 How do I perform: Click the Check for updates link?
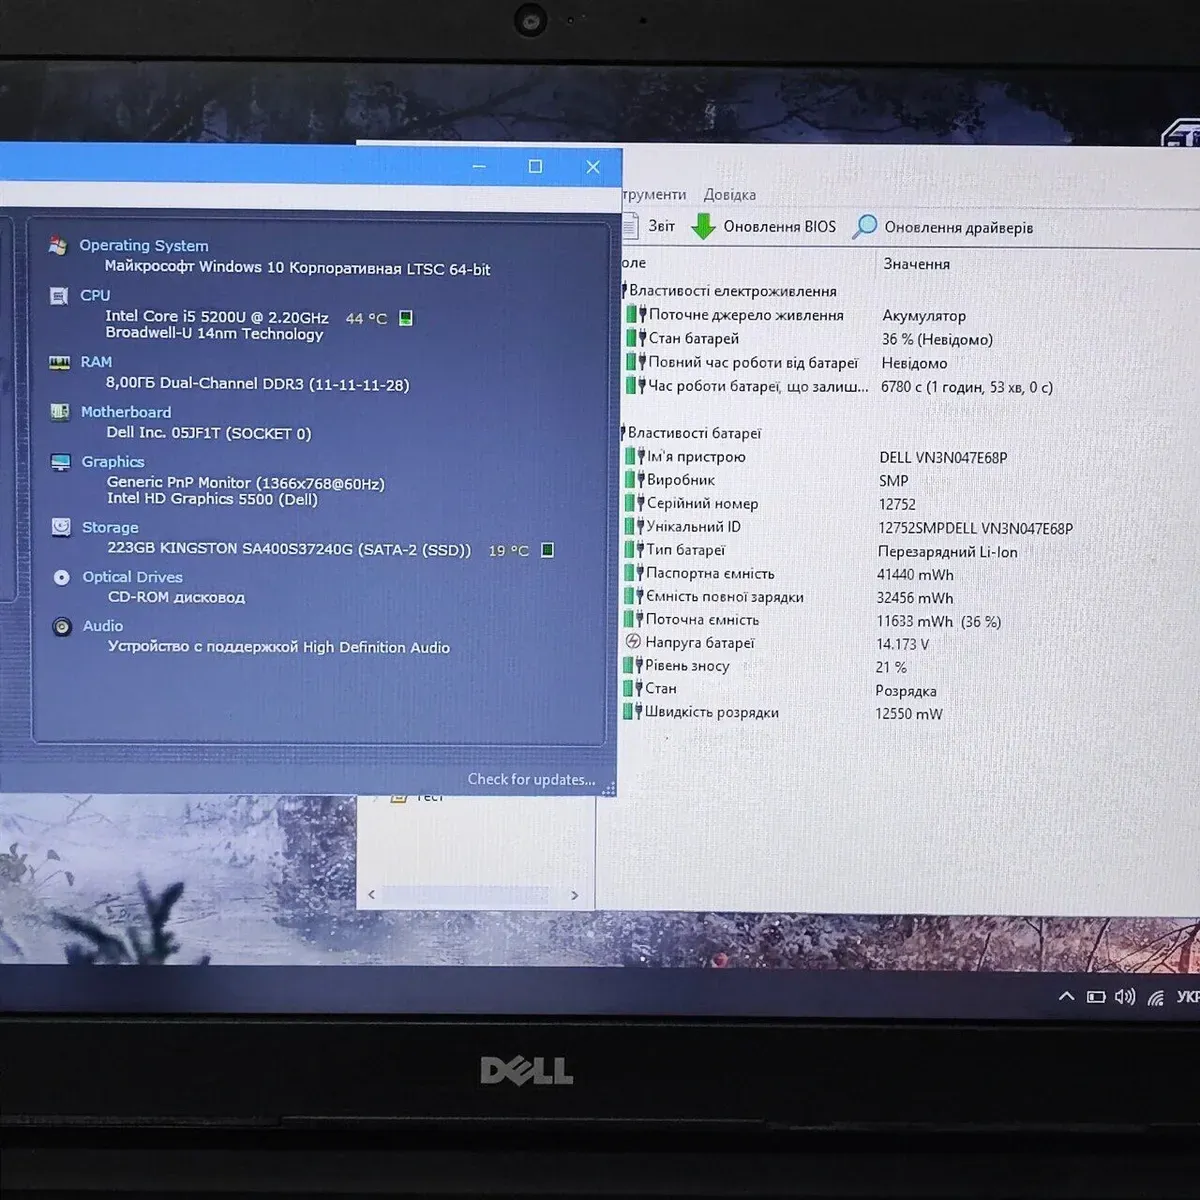[531, 780]
